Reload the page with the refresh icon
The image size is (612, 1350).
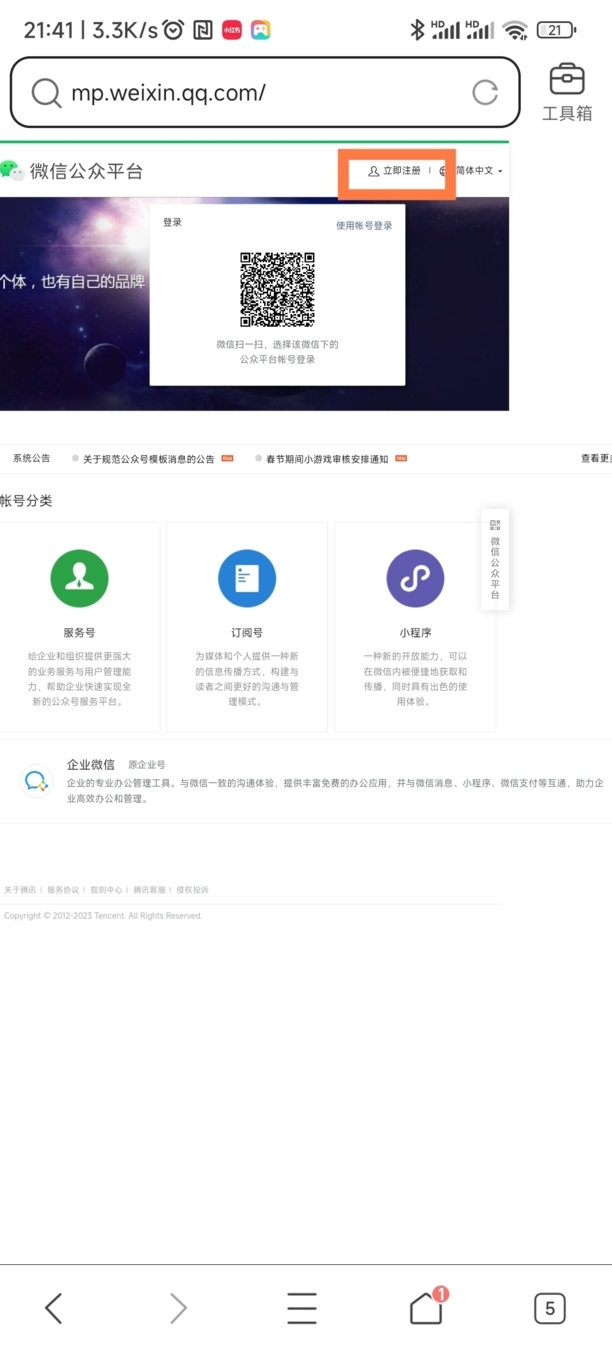[x=485, y=93]
